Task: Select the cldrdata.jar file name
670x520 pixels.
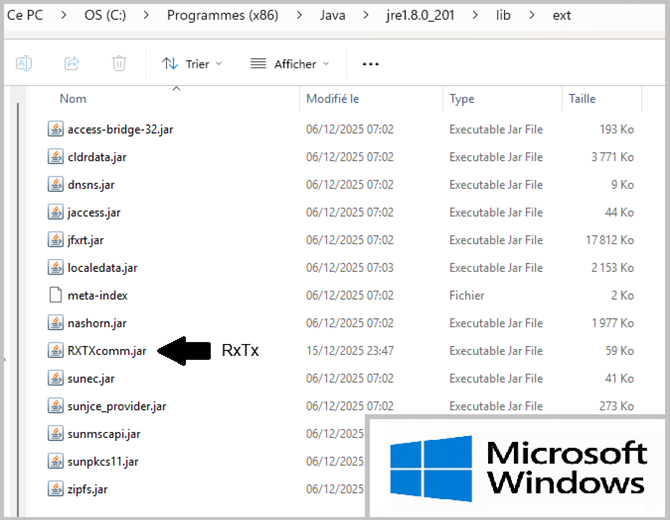Action: [97, 157]
